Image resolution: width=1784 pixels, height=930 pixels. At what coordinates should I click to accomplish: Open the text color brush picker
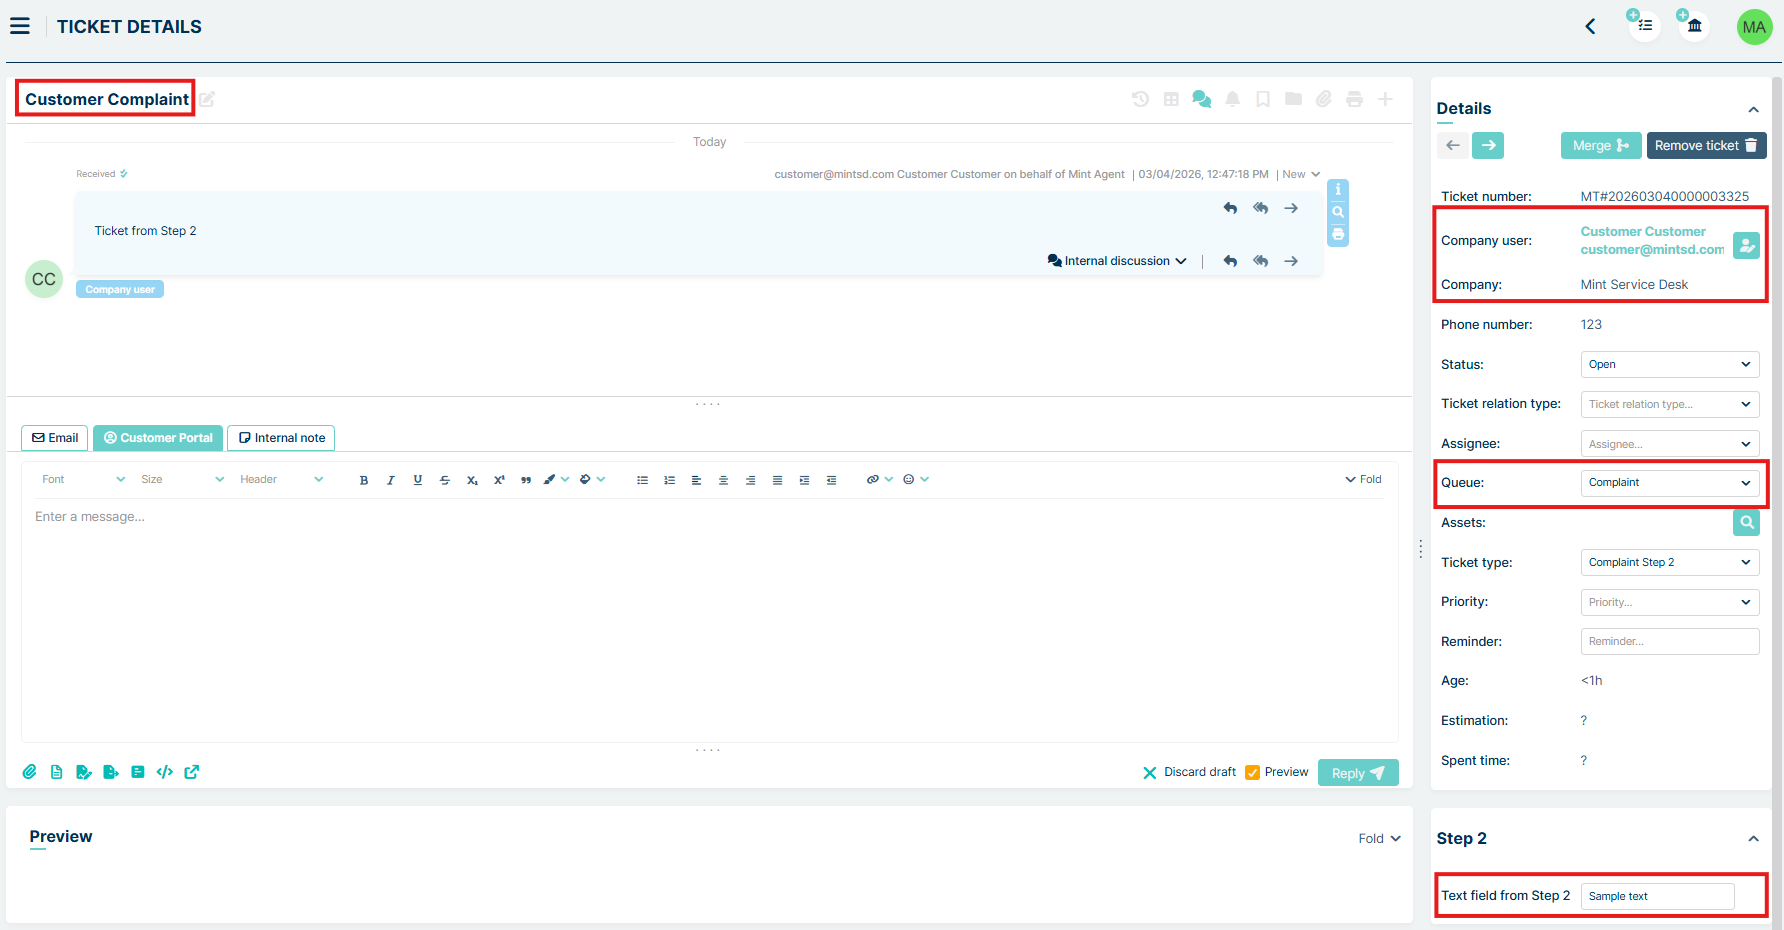click(550, 480)
